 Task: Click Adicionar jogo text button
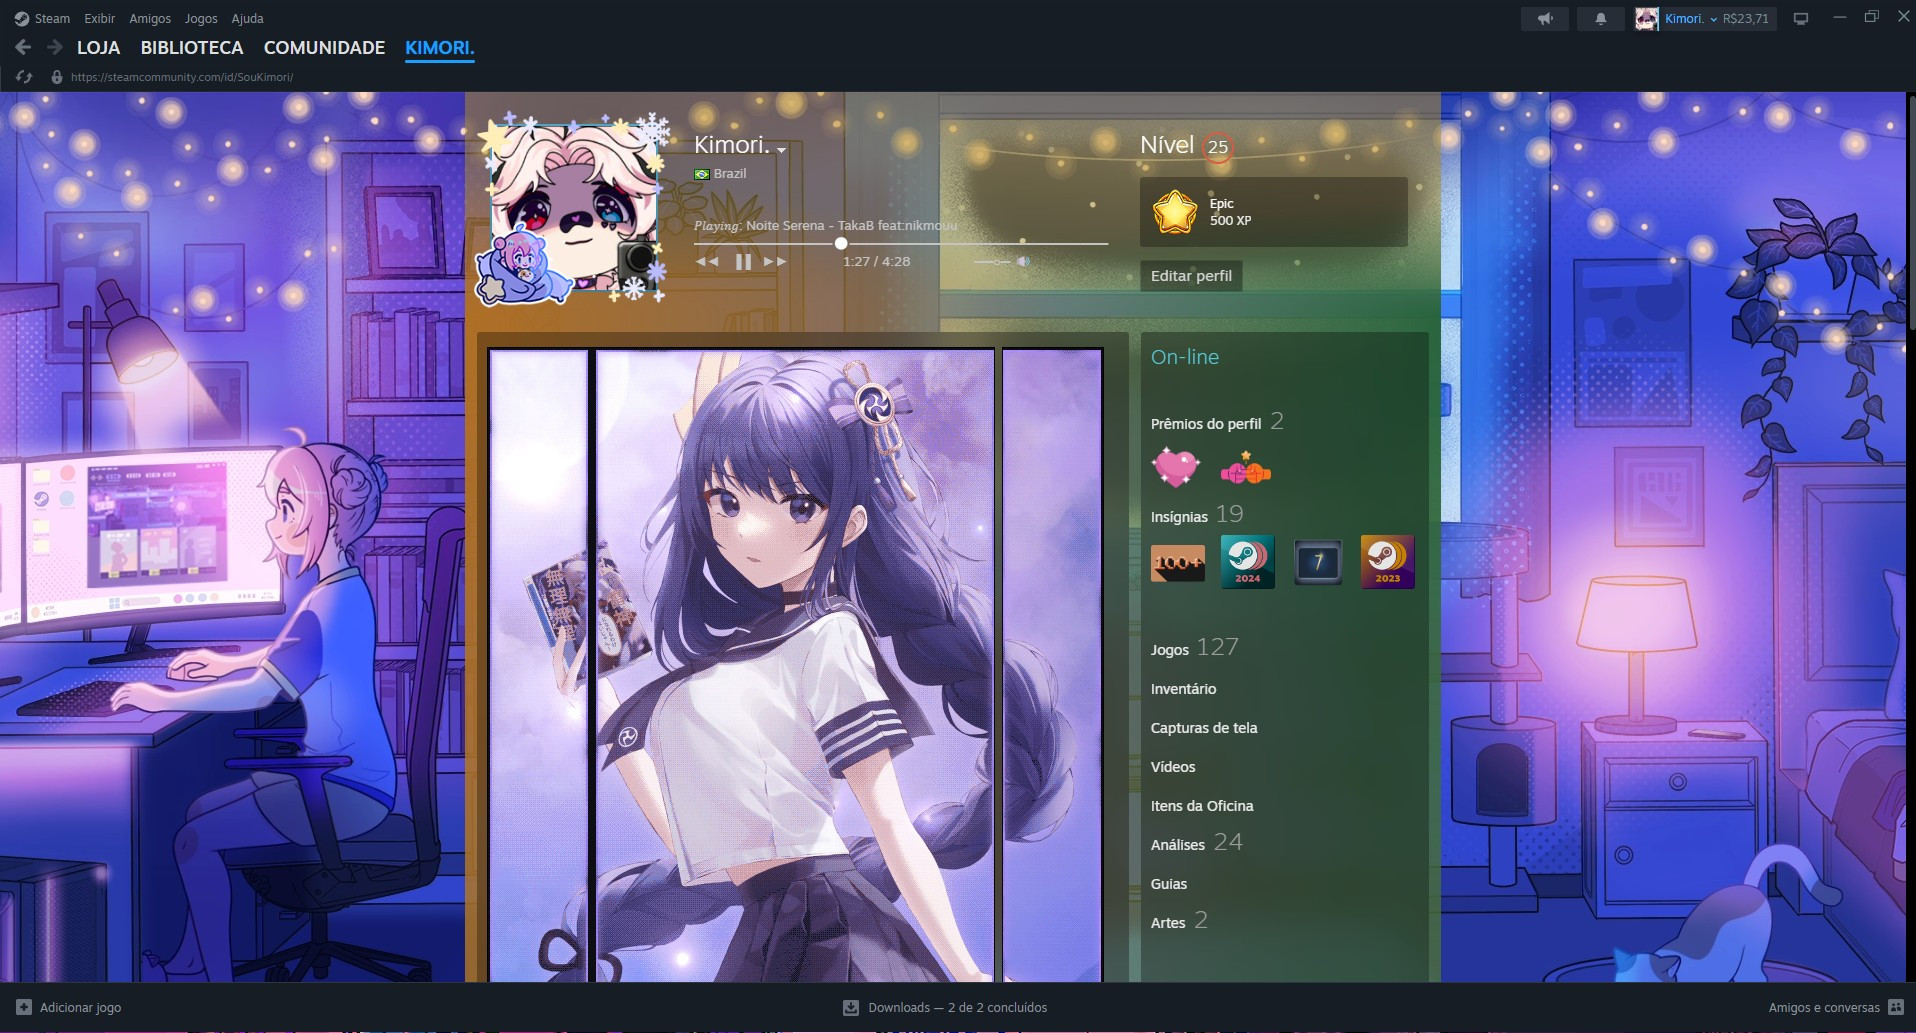pos(80,1007)
